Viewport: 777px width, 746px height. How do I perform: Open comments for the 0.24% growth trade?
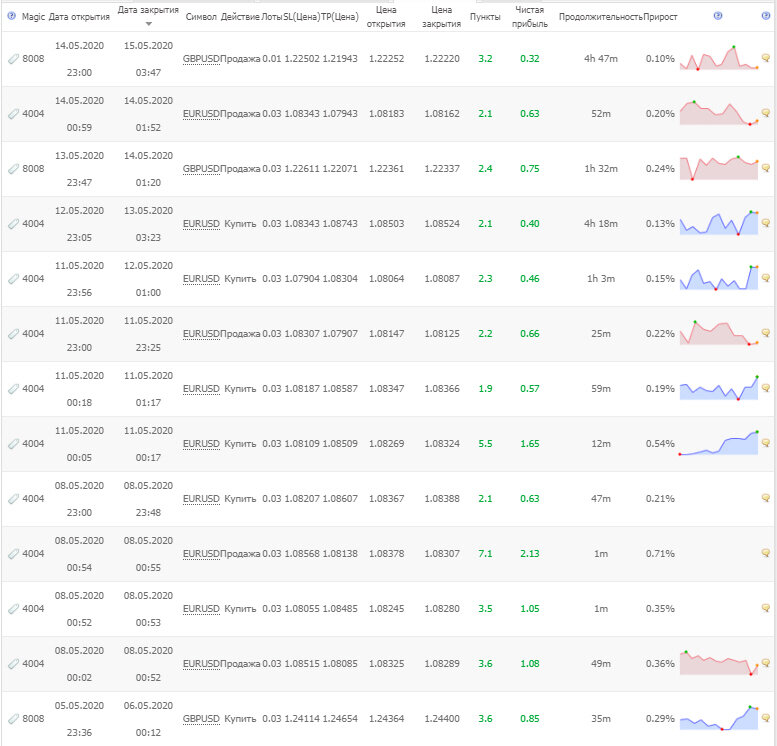[766, 168]
